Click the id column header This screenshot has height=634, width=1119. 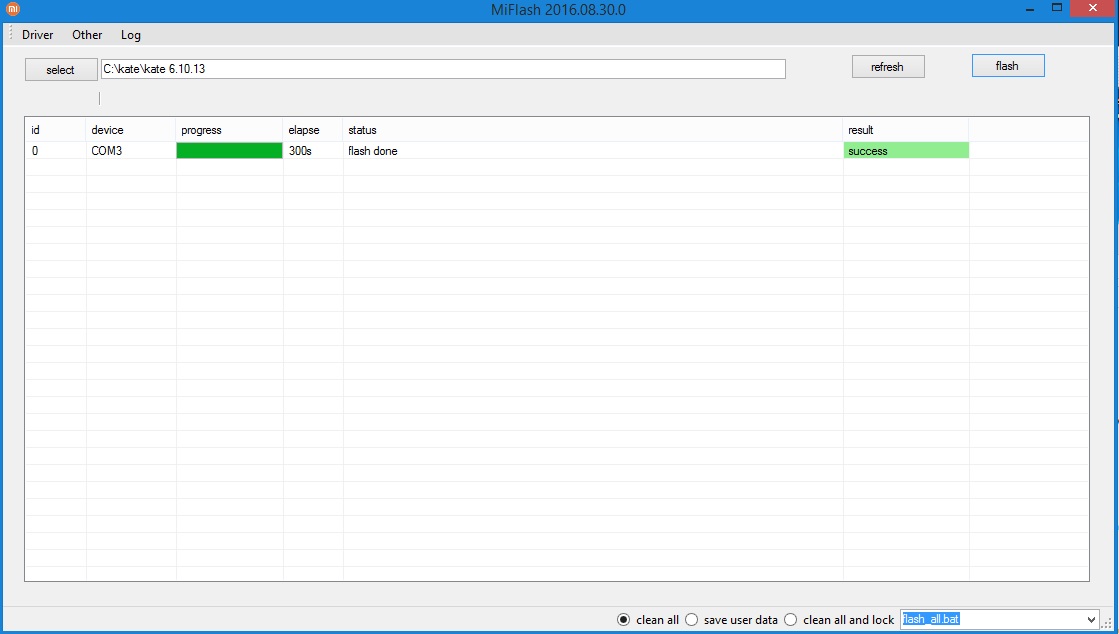click(56, 130)
